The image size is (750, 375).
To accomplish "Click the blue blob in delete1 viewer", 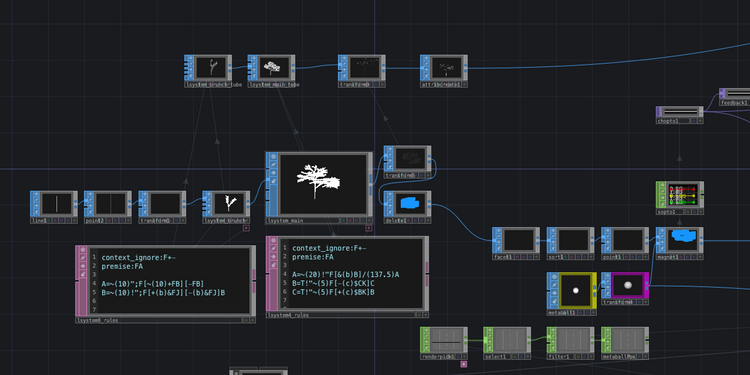I will pyautogui.click(x=409, y=204).
